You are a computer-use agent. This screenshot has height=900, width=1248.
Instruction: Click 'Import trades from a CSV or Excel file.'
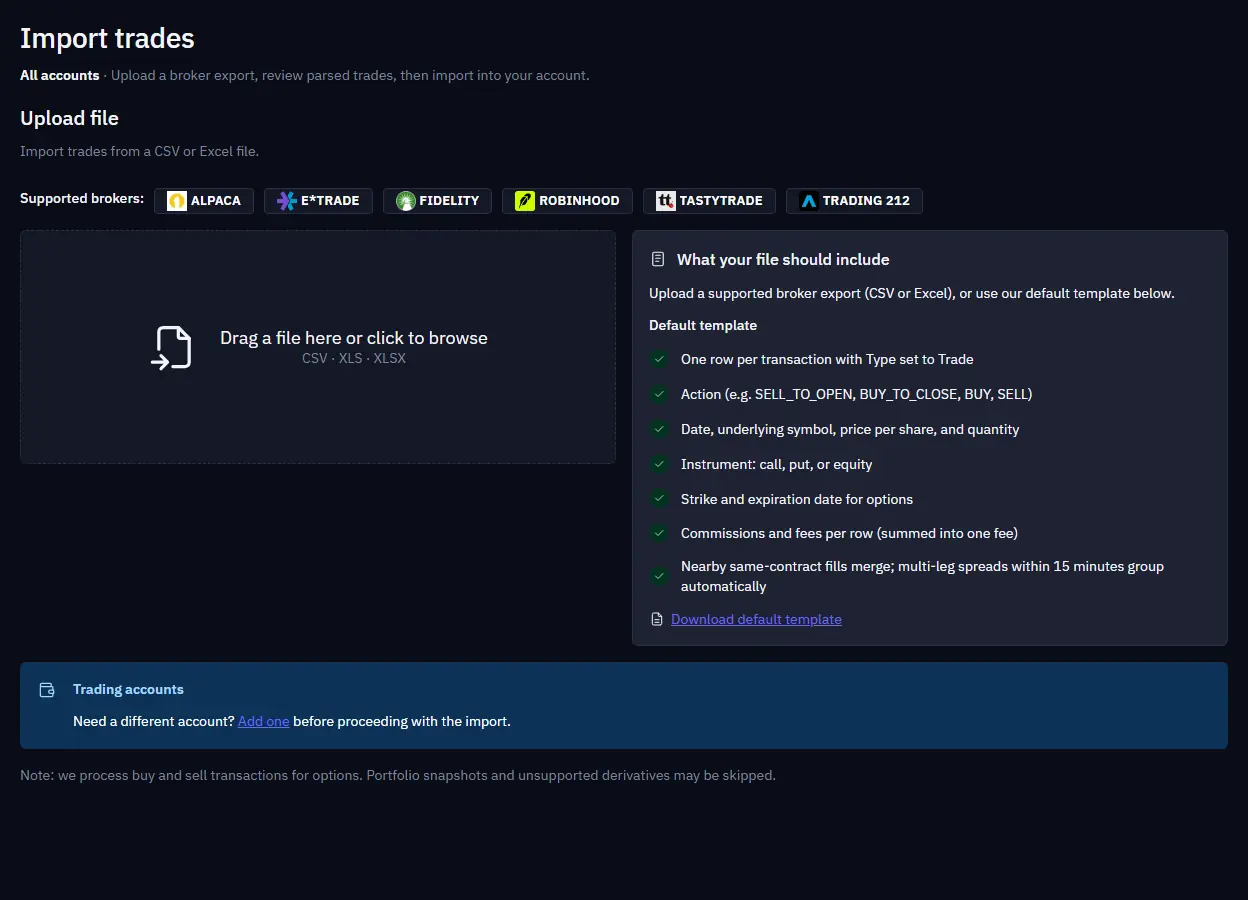139,152
